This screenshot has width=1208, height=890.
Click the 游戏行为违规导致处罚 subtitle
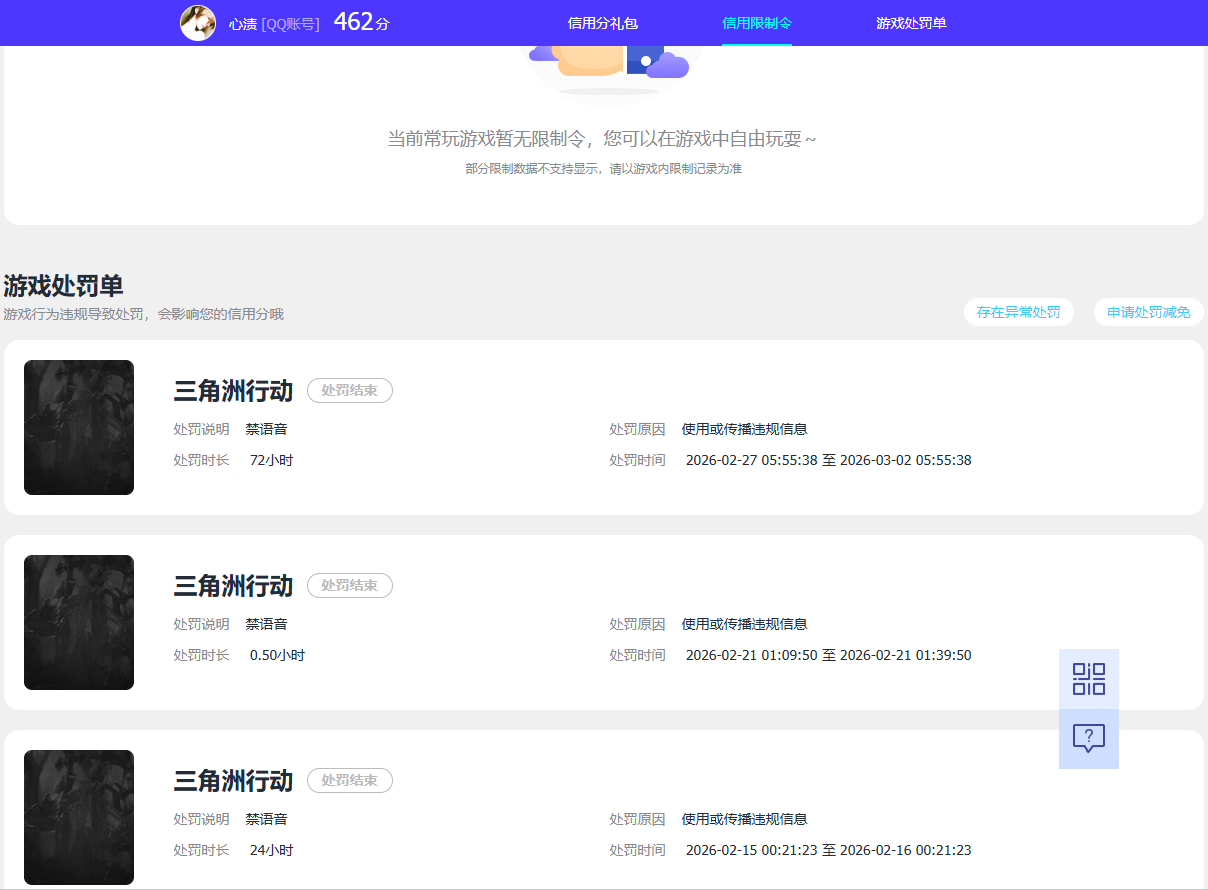tap(144, 314)
